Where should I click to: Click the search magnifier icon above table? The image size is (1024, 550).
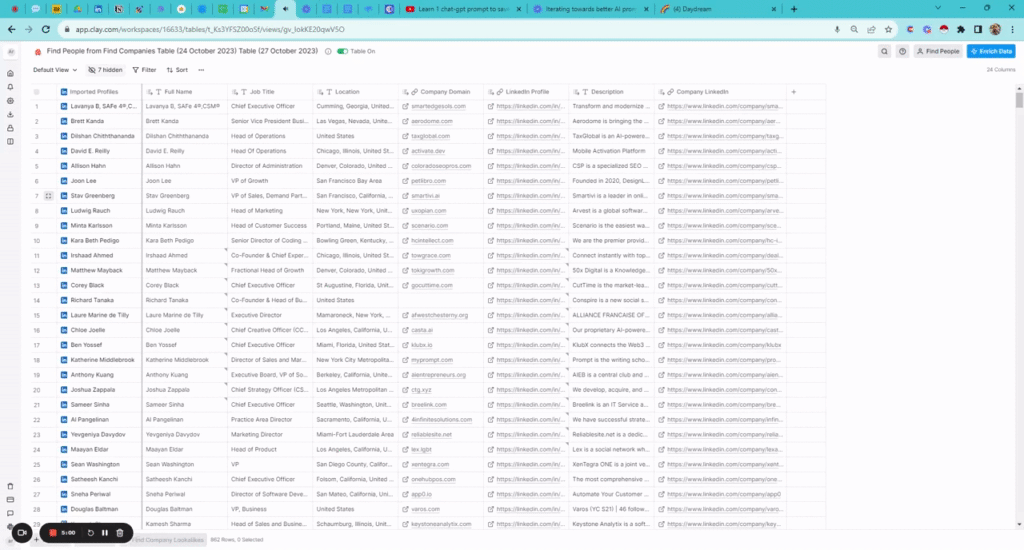[x=885, y=51]
